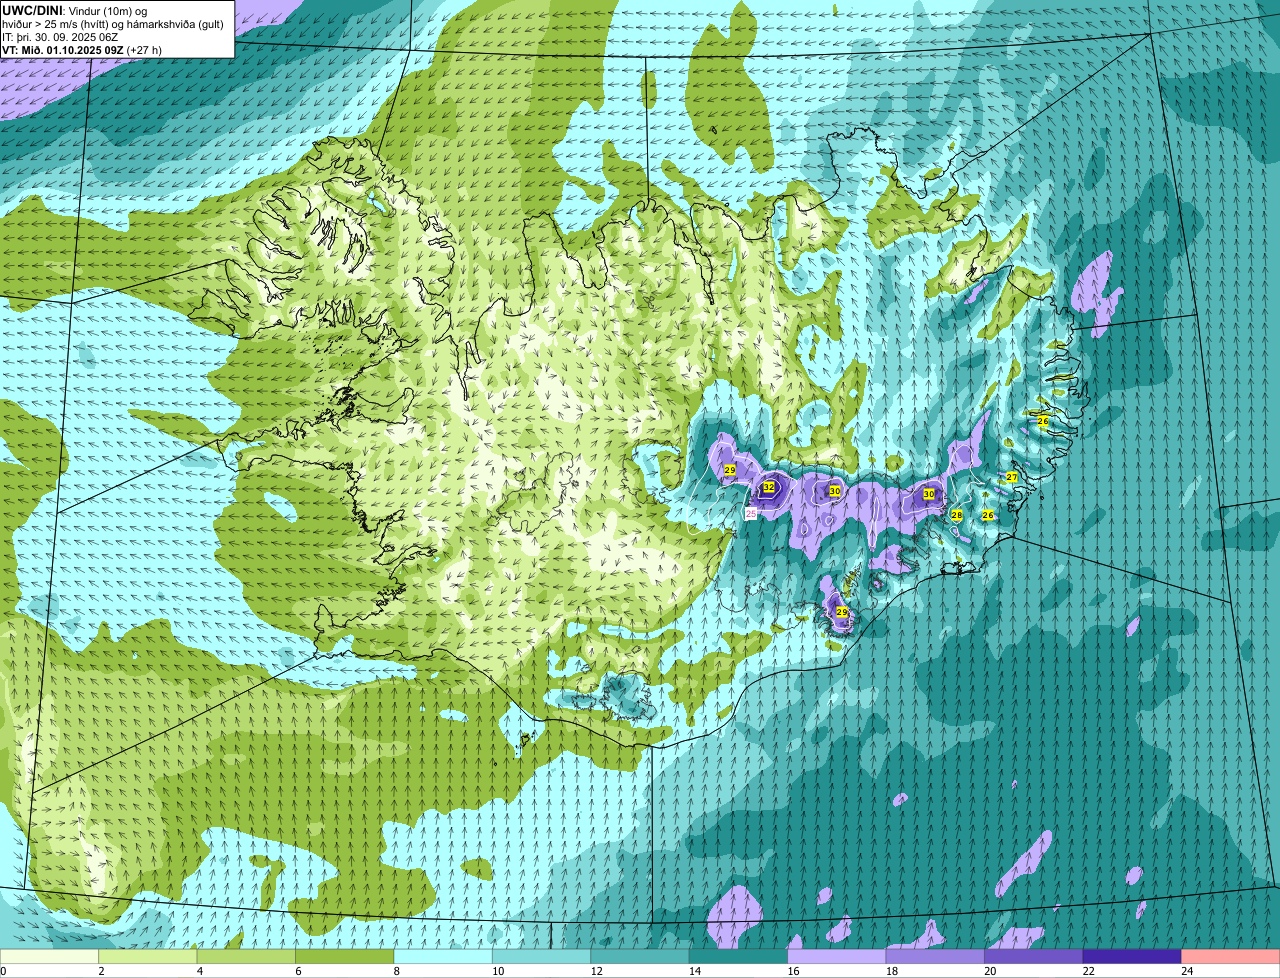
Task: Click the 2–4 m/s legend color swatch
Action: pos(148,956)
